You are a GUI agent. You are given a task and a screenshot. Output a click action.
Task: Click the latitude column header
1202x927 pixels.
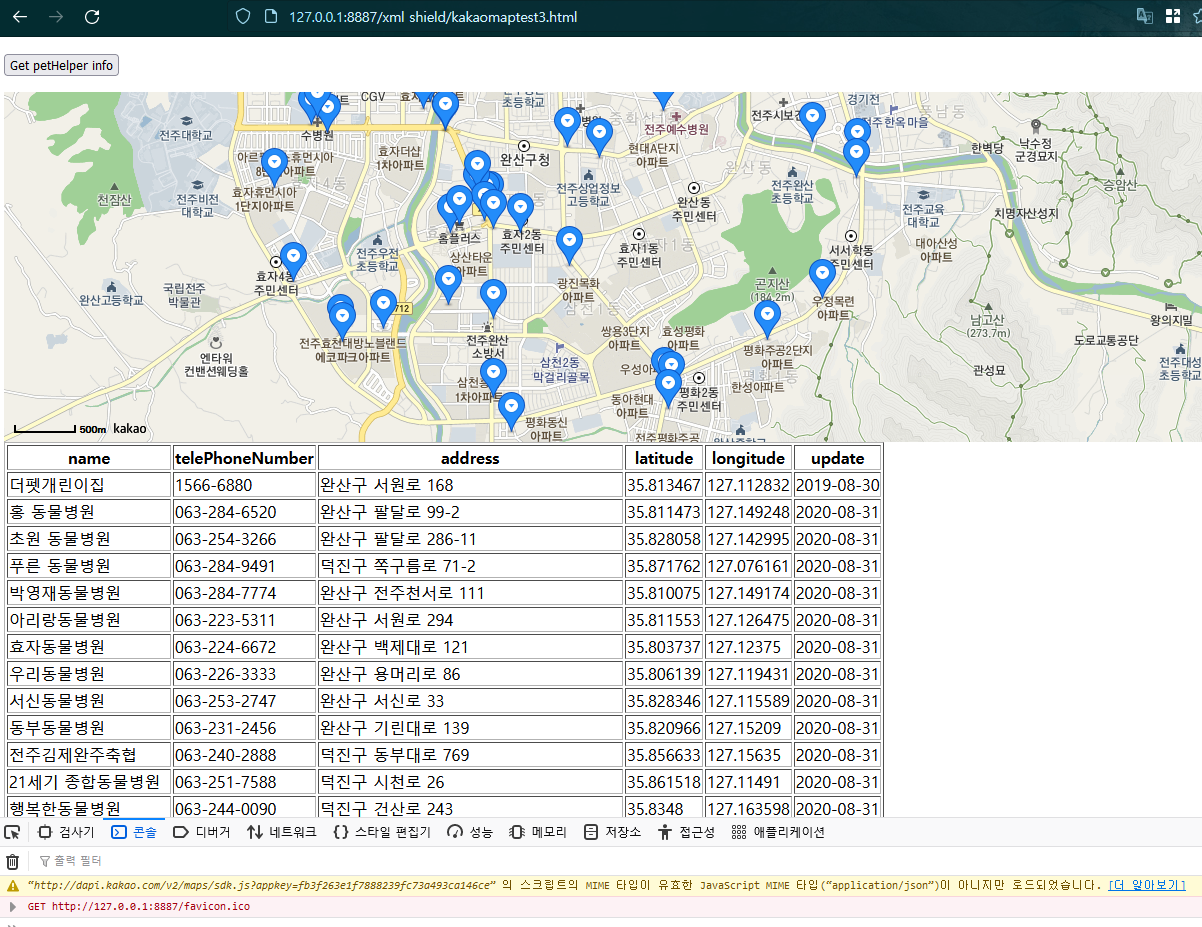coord(664,458)
